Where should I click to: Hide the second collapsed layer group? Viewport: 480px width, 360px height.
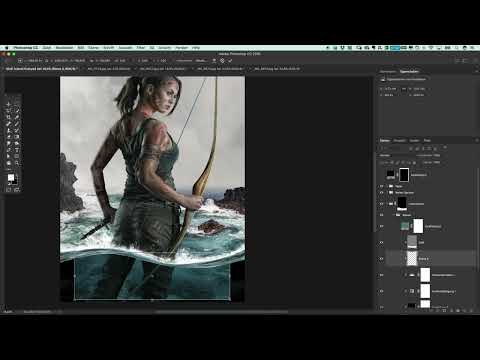[x=382, y=193]
